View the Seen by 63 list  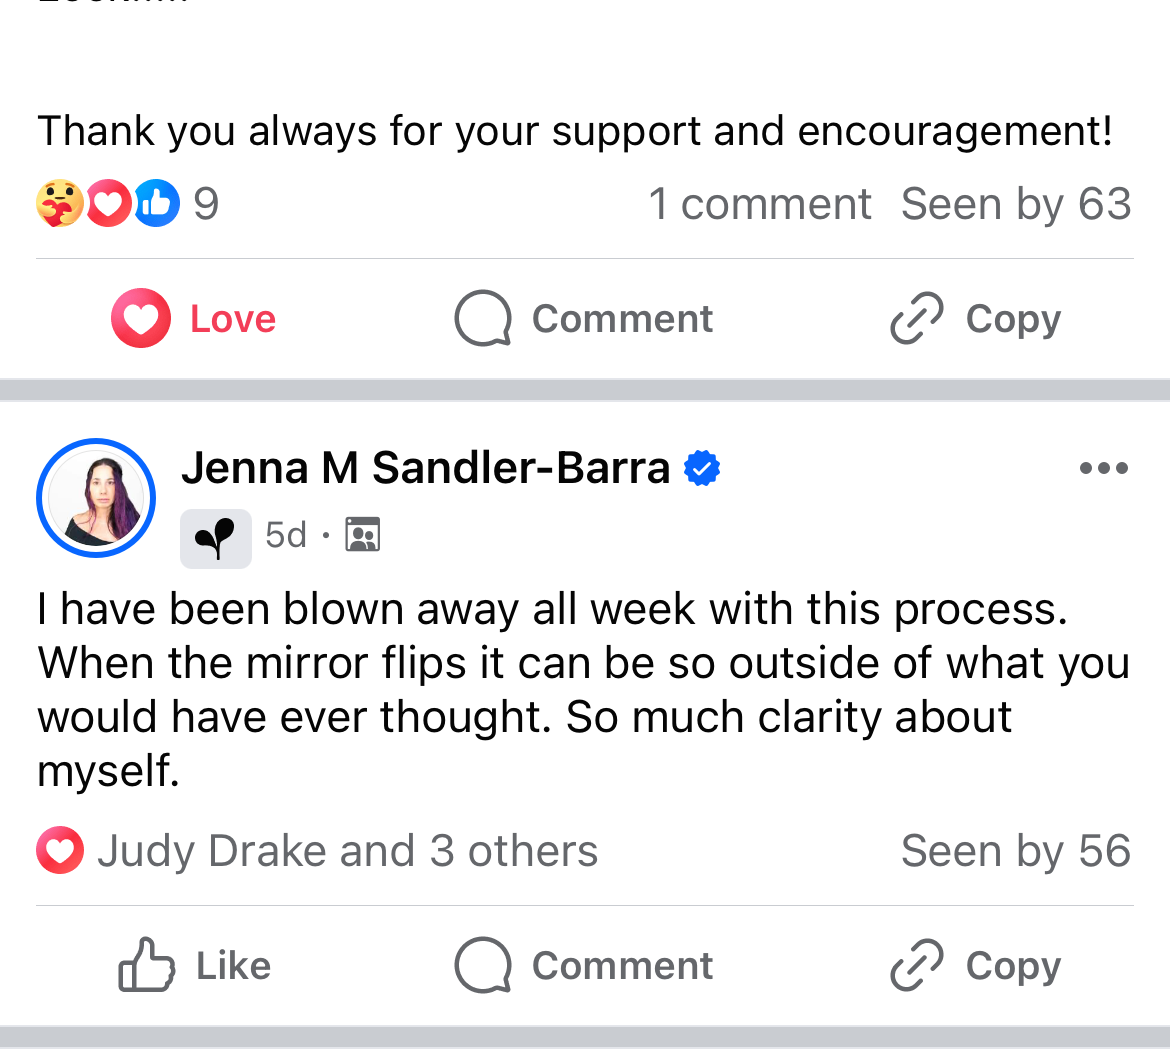point(1015,204)
